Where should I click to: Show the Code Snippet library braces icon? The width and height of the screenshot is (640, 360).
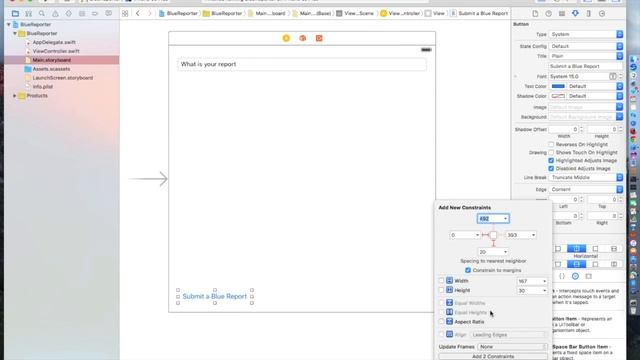pyautogui.click(x=562, y=276)
